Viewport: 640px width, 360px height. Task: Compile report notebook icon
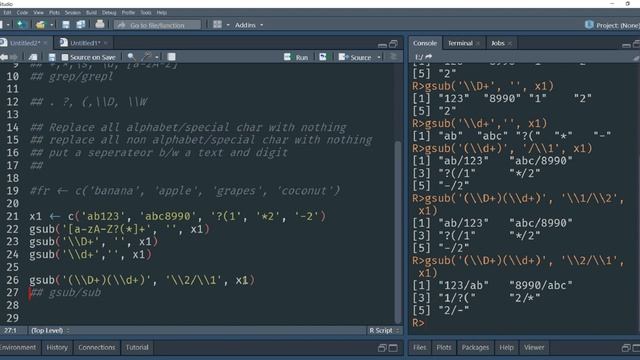tap(171, 57)
